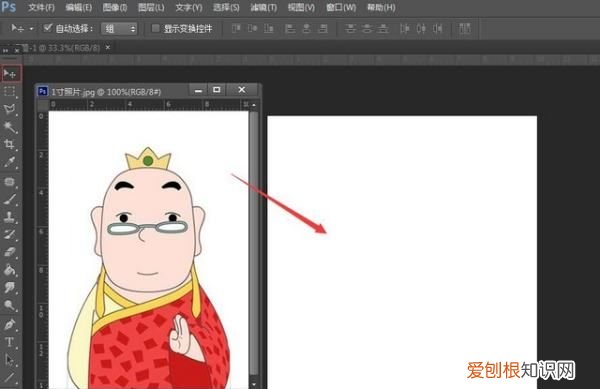The image size is (600, 389).
Task: Select the Rectangular Marquee tool
Action: pos(10,91)
